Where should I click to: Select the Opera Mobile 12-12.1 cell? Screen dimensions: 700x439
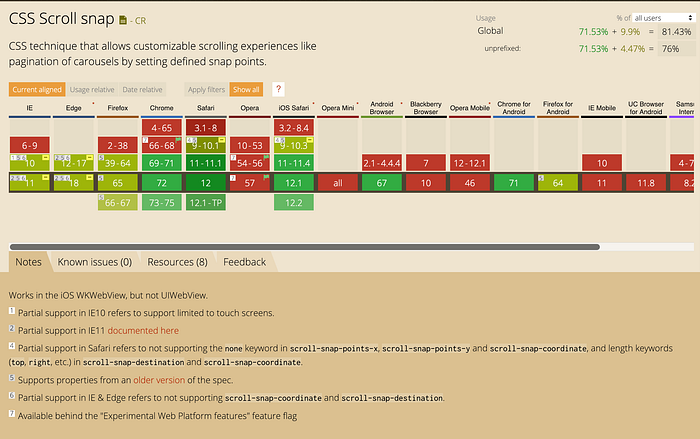tap(470, 163)
